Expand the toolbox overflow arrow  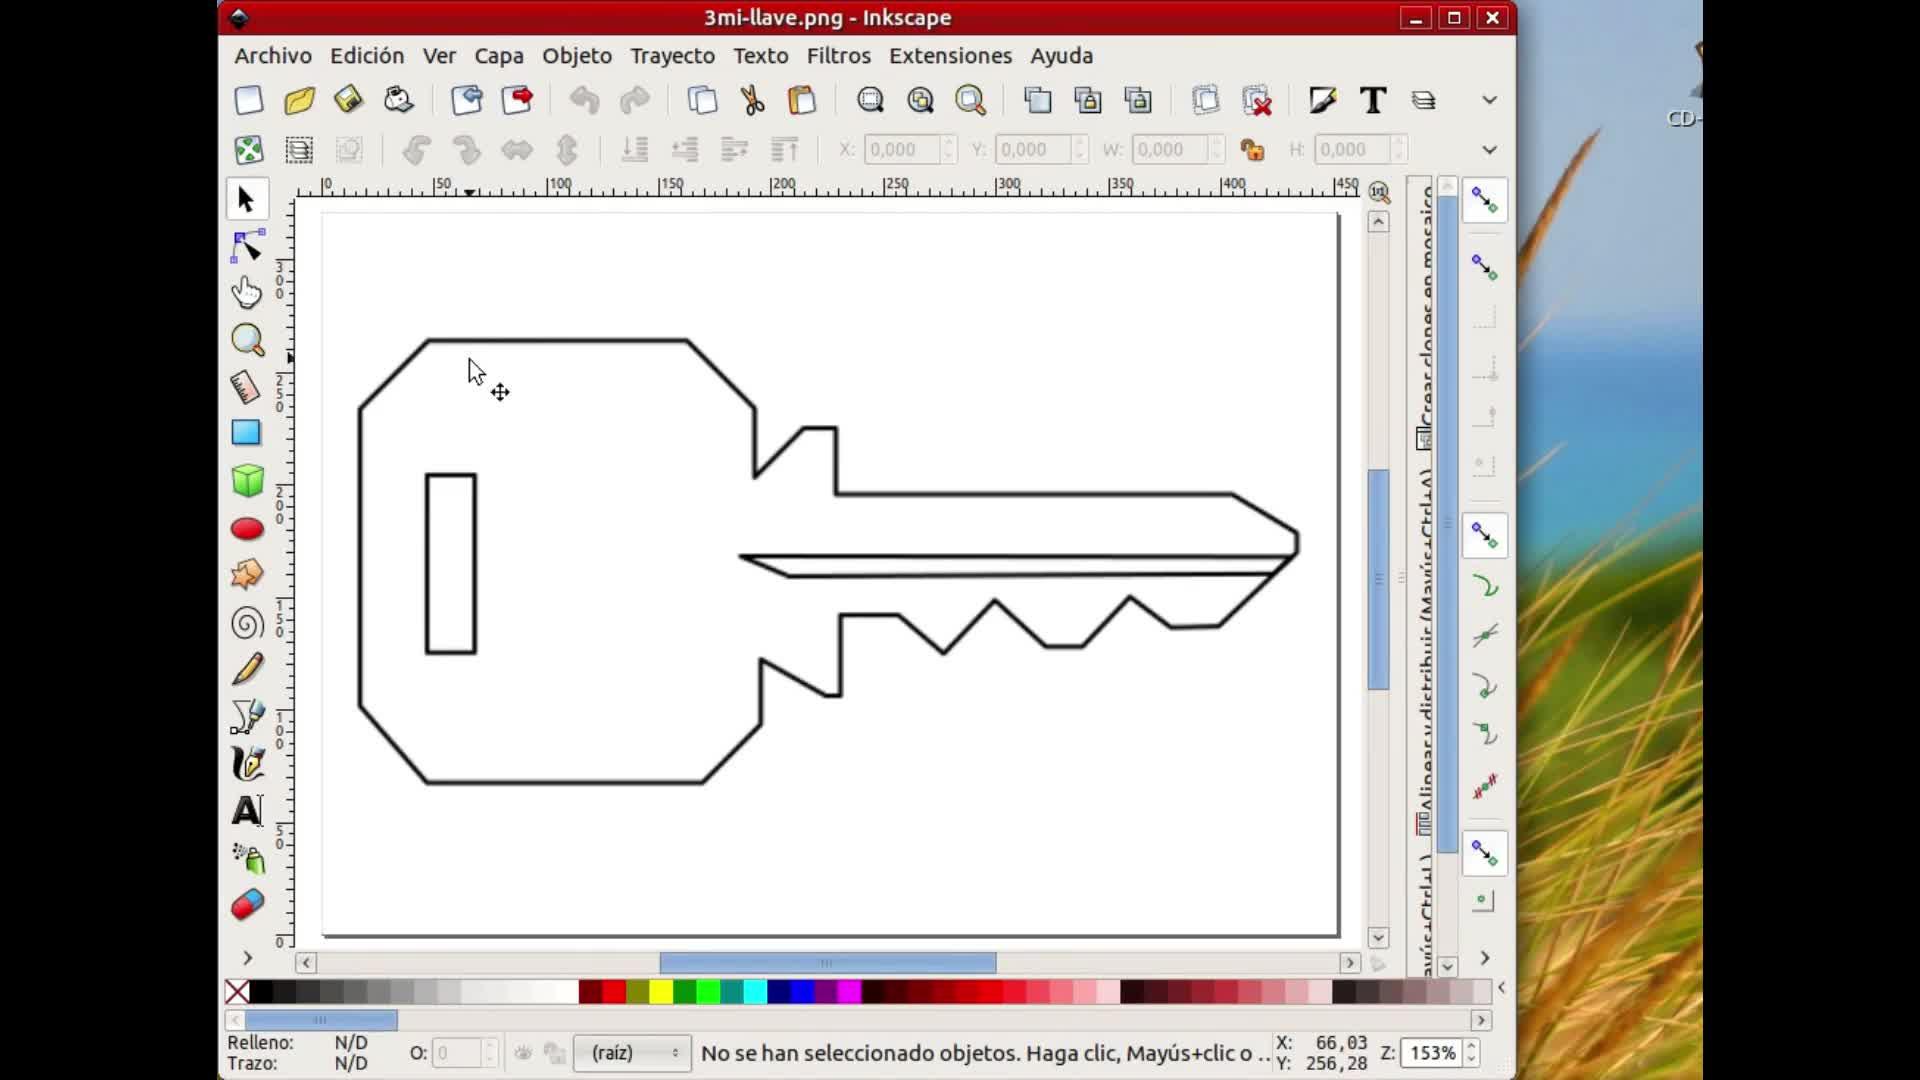[x=247, y=958]
